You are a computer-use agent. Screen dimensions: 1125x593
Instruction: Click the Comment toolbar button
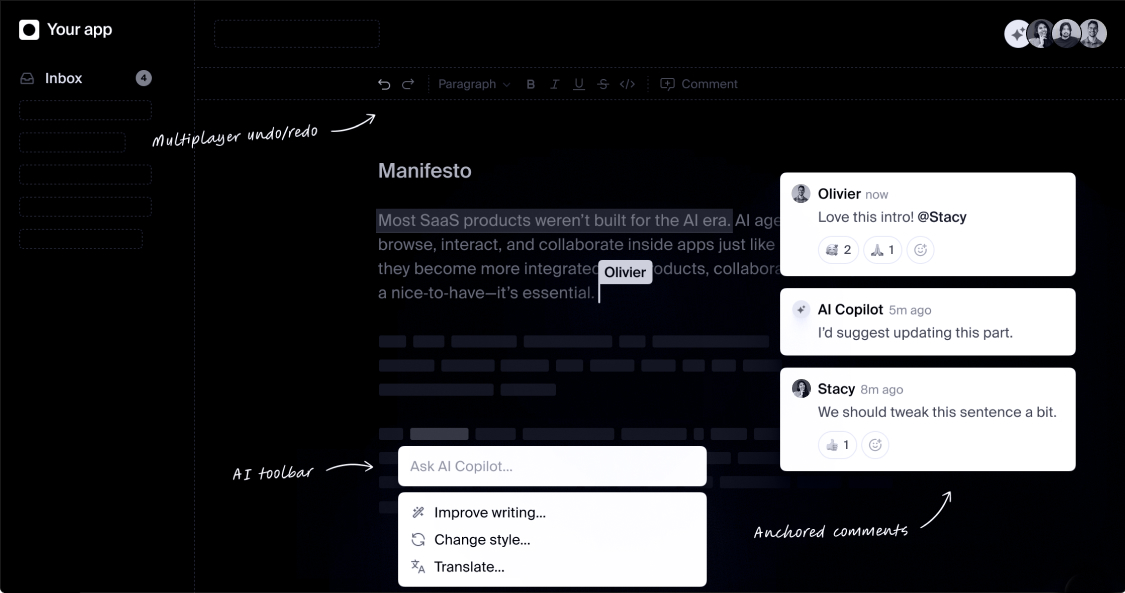click(x=699, y=85)
